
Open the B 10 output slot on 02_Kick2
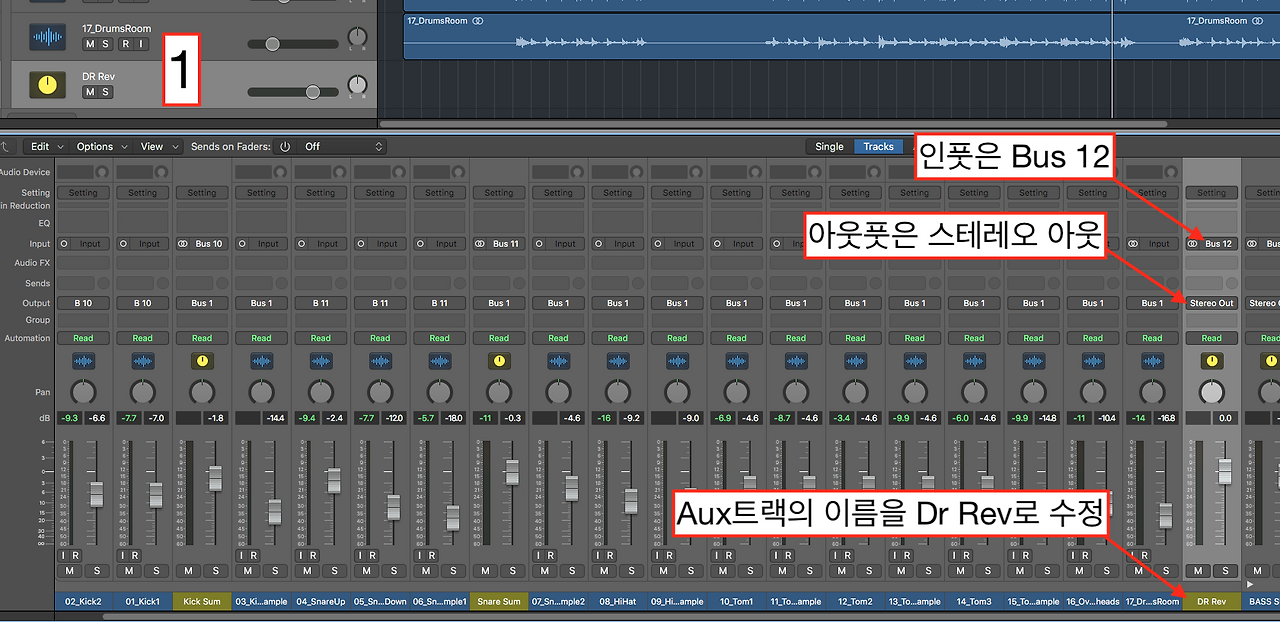(84, 303)
